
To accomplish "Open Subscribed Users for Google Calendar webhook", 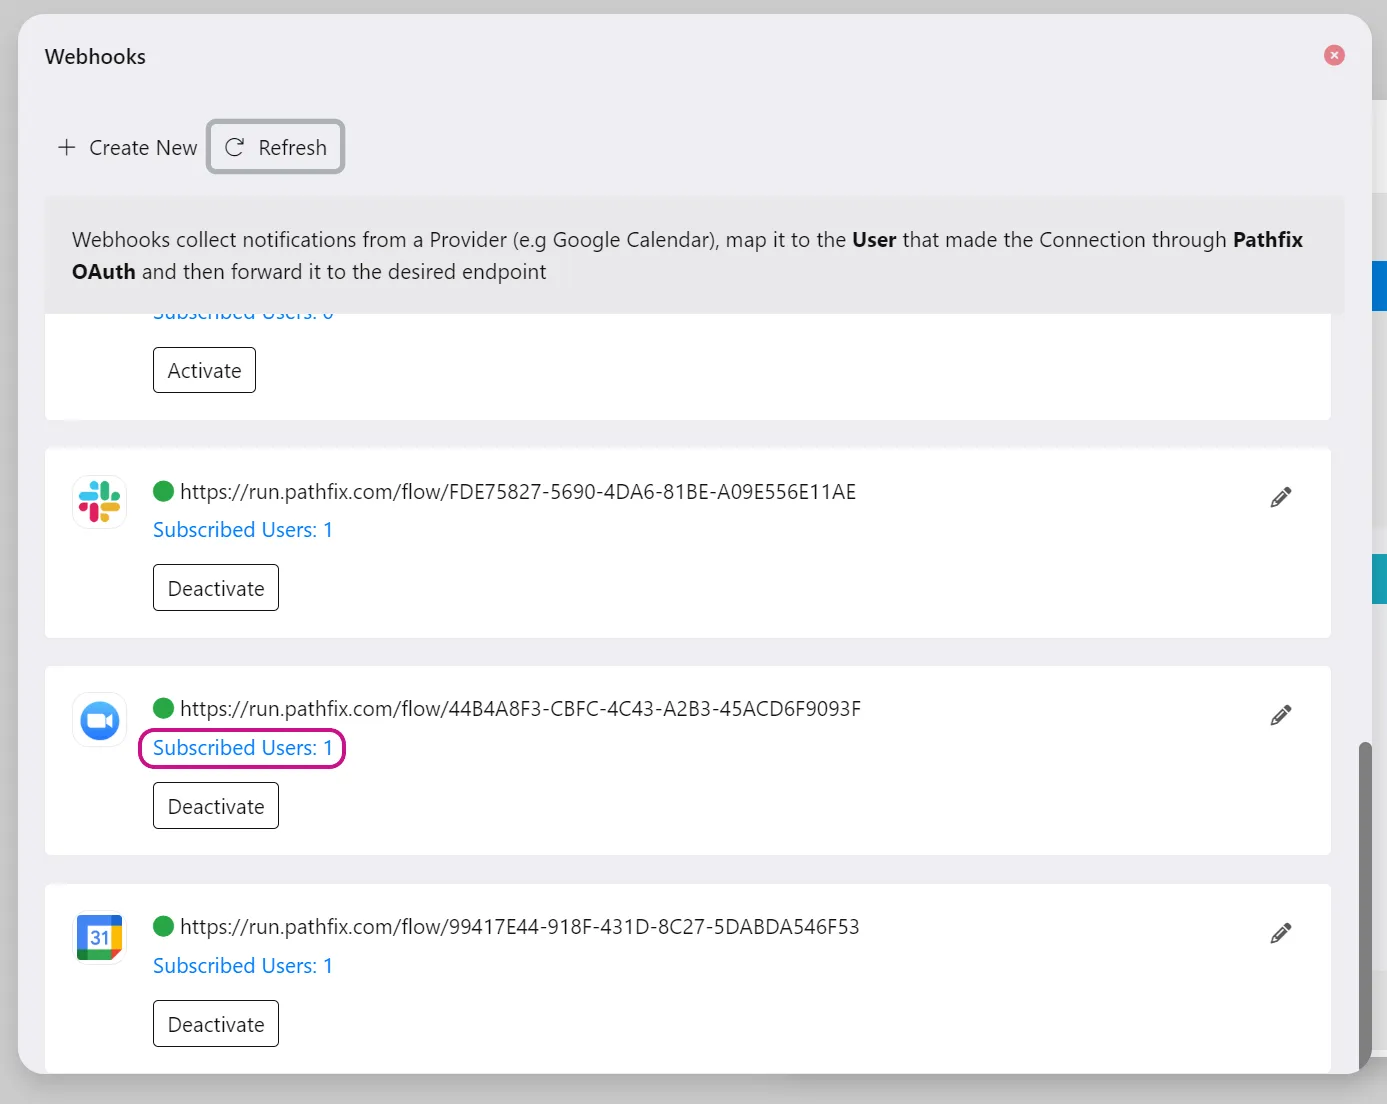I will click(243, 966).
